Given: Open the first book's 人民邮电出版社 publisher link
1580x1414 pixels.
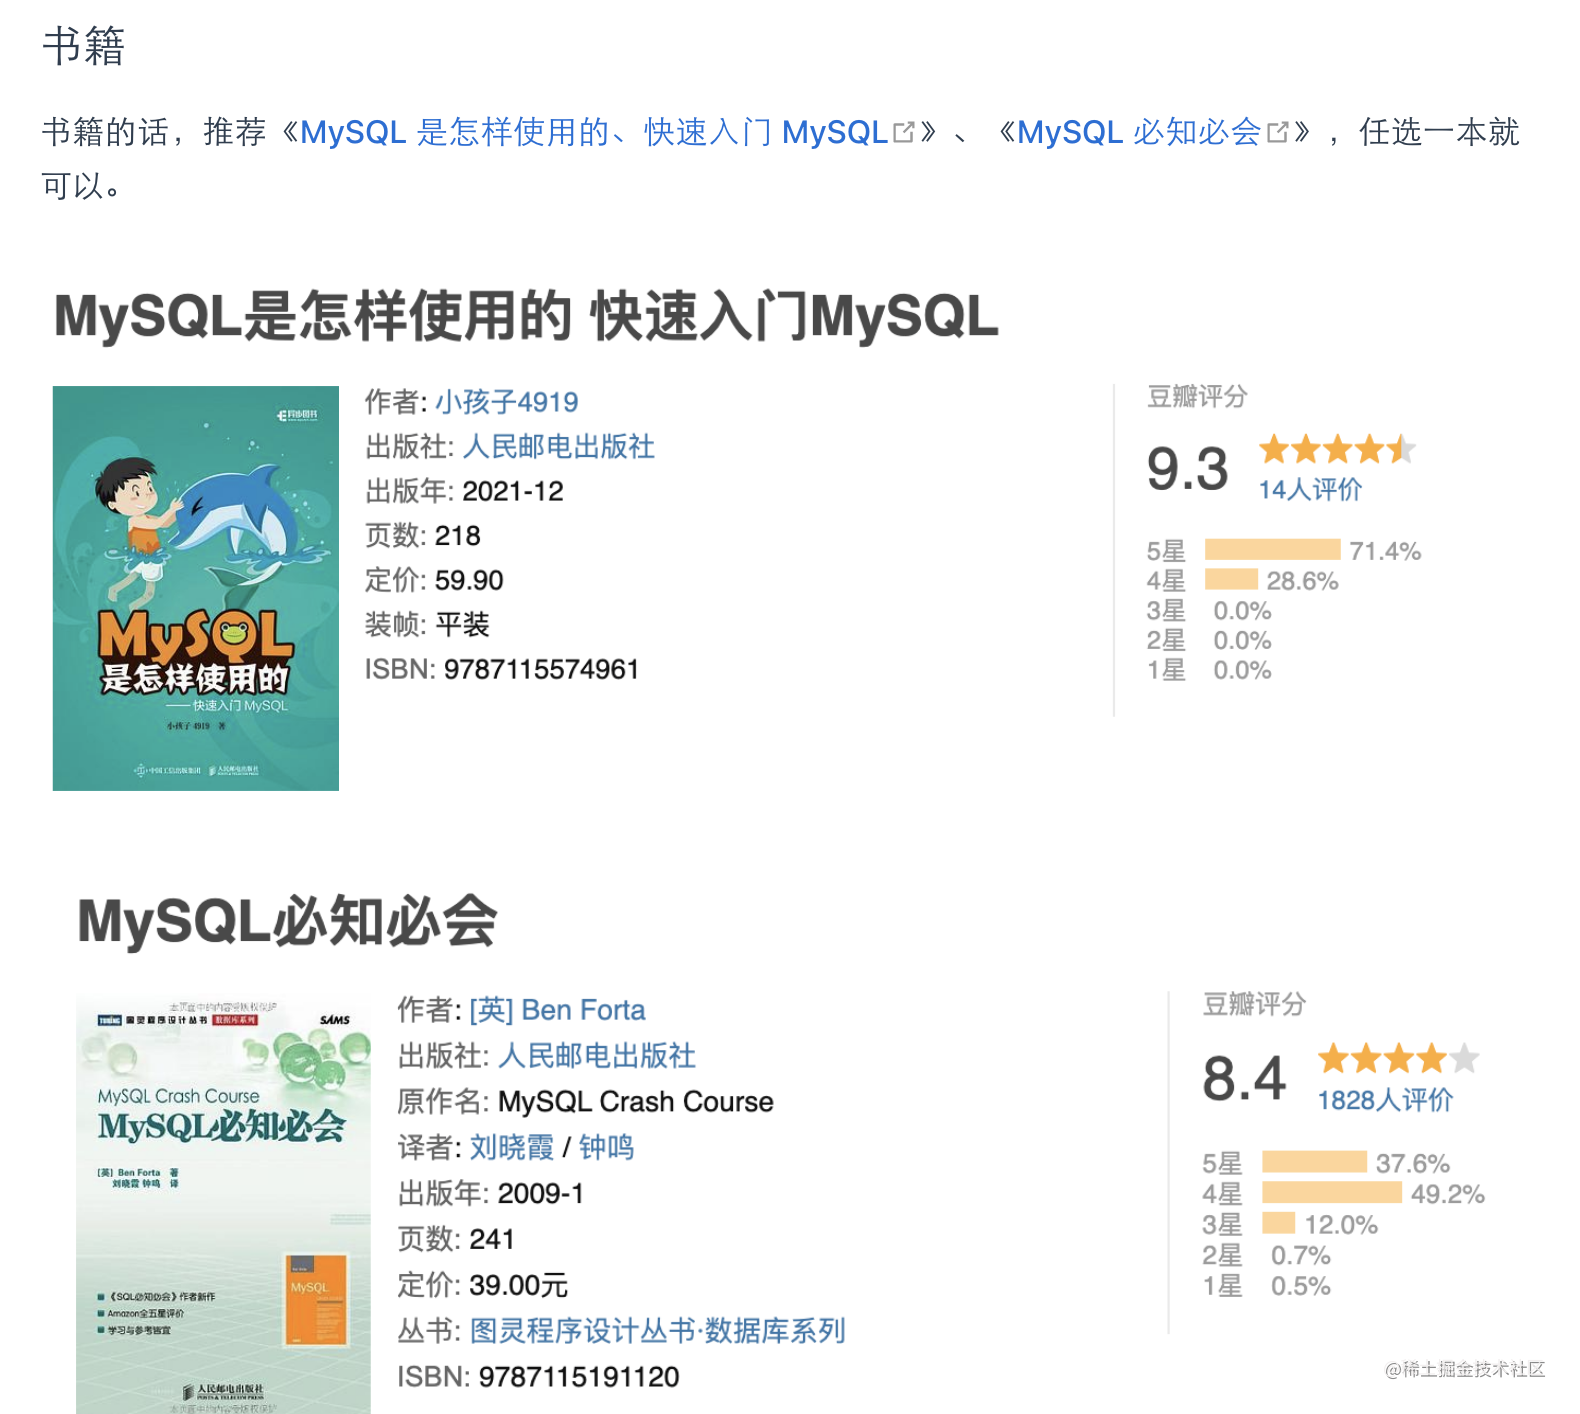Looking at the screenshot, I should coord(558,447).
